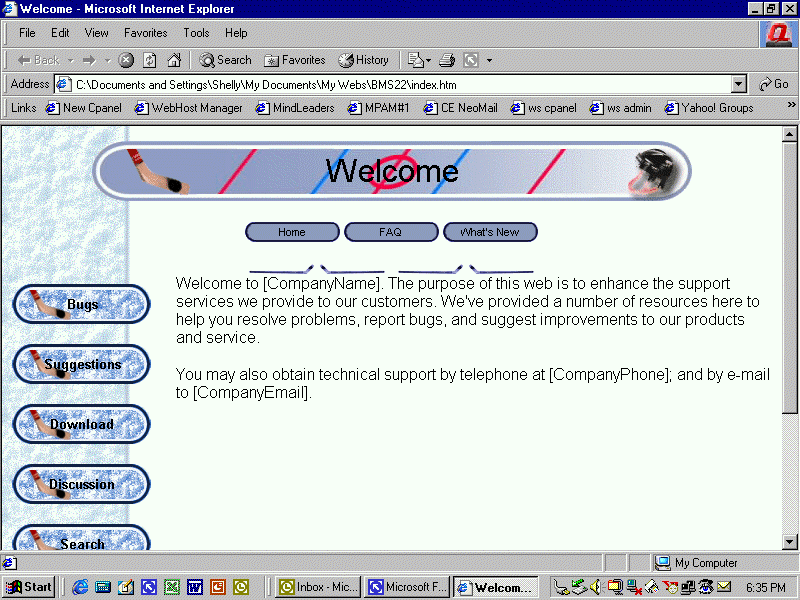Open the View menu
800x600 pixels.
point(96,33)
